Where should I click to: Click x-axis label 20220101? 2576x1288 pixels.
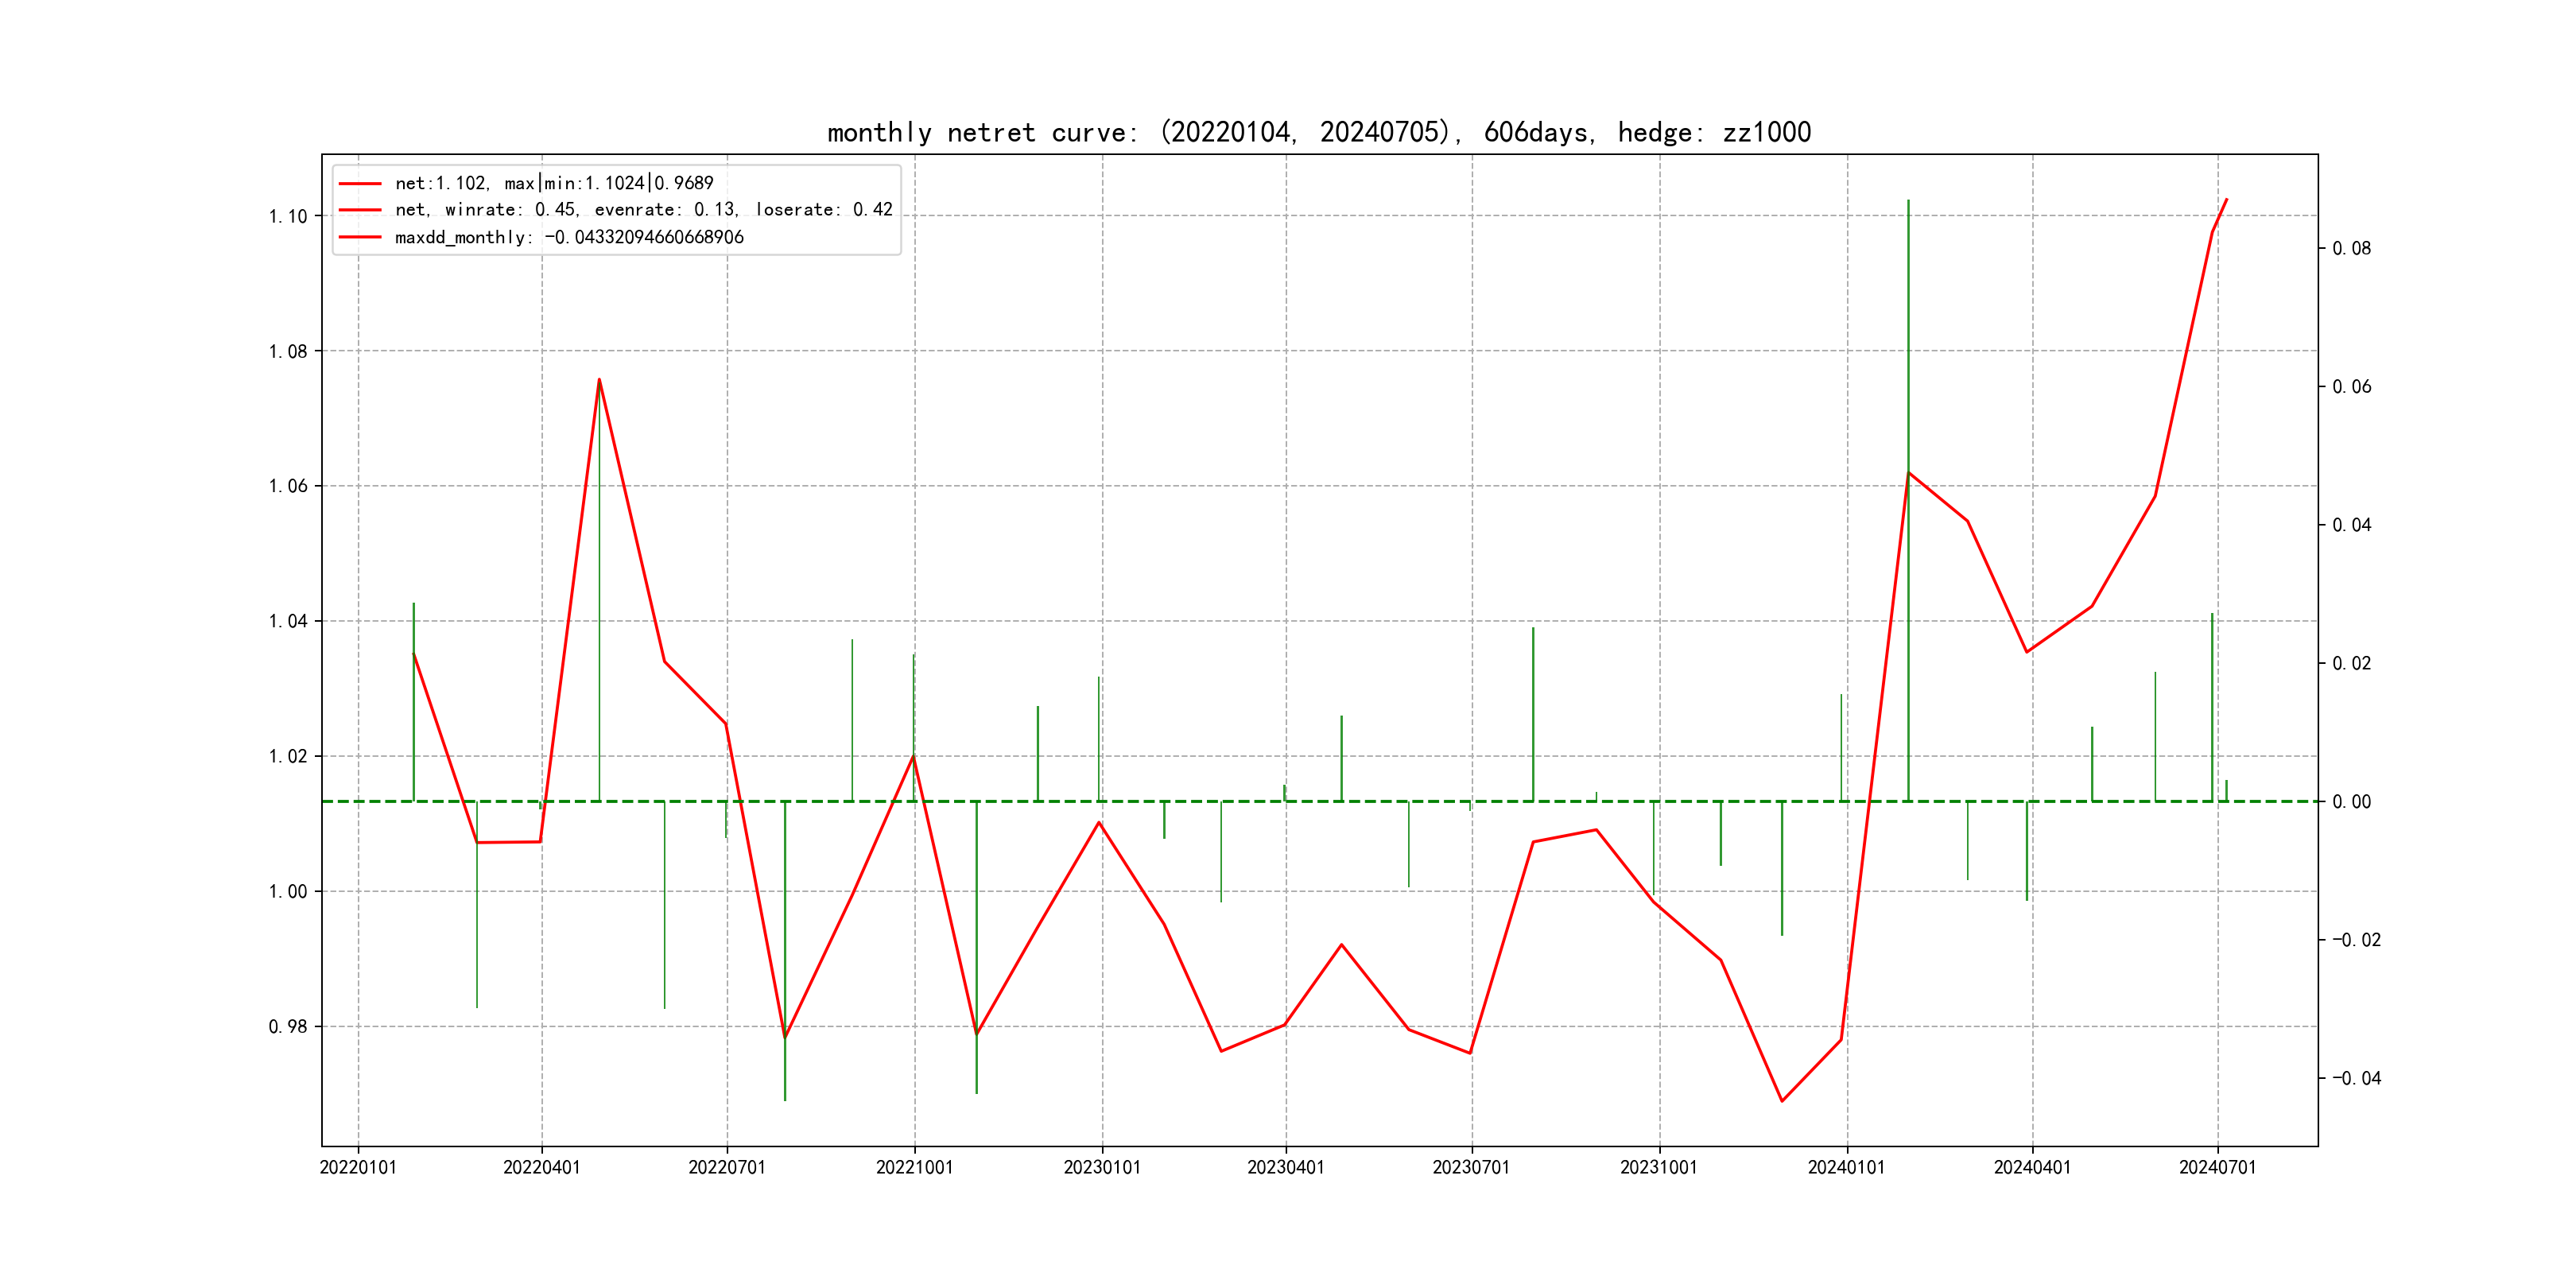click(x=358, y=1167)
